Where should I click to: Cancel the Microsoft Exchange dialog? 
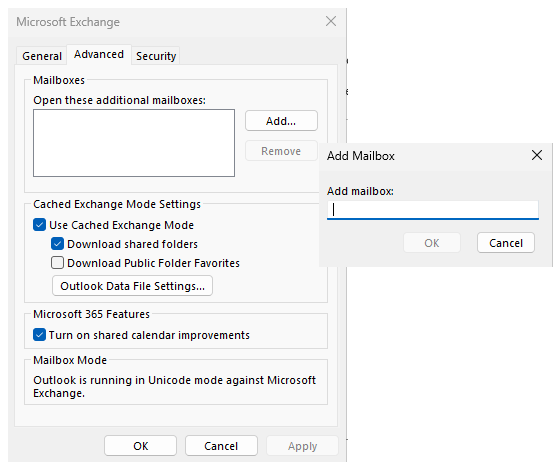tap(221, 446)
